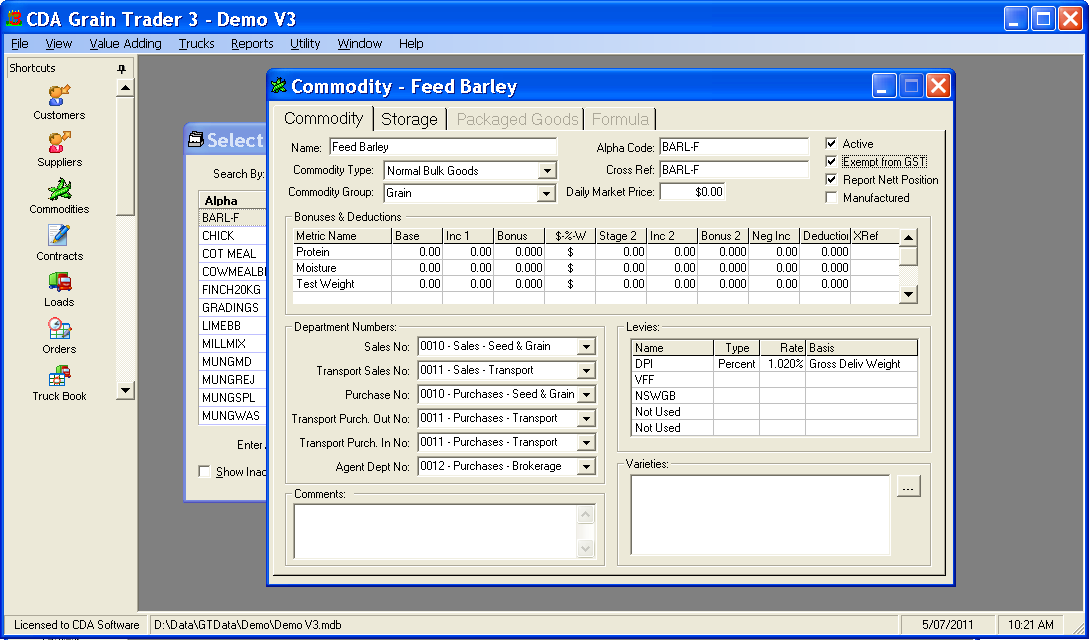Screen dimensions: 1089x640
Task: Open the Truck Book icon
Action: (59, 376)
